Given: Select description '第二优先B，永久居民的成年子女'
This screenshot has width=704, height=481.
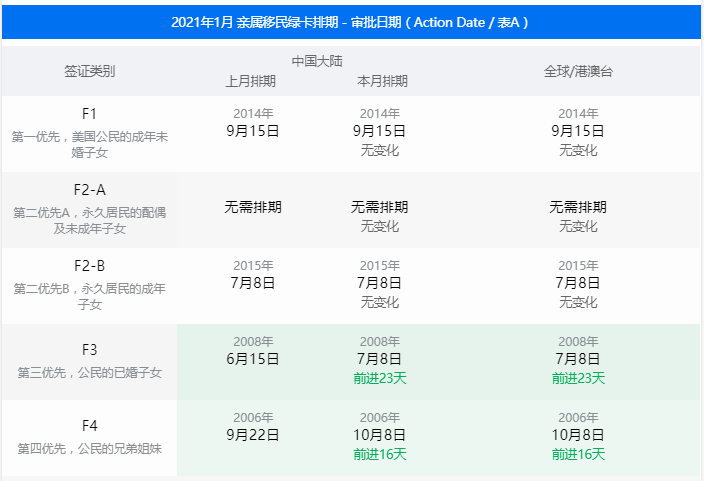Looking at the screenshot, I should pyautogui.click(x=89, y=296).
